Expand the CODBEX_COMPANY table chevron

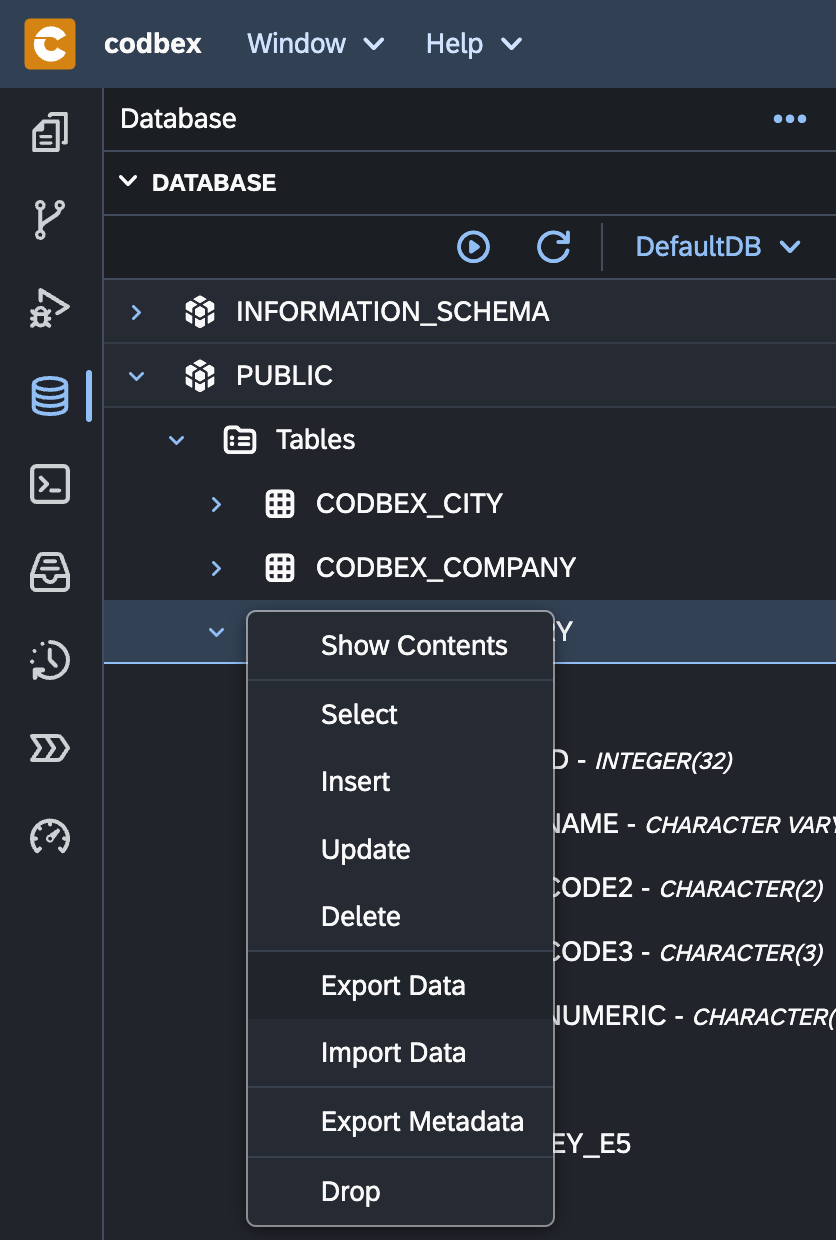[x=217, y=568]
